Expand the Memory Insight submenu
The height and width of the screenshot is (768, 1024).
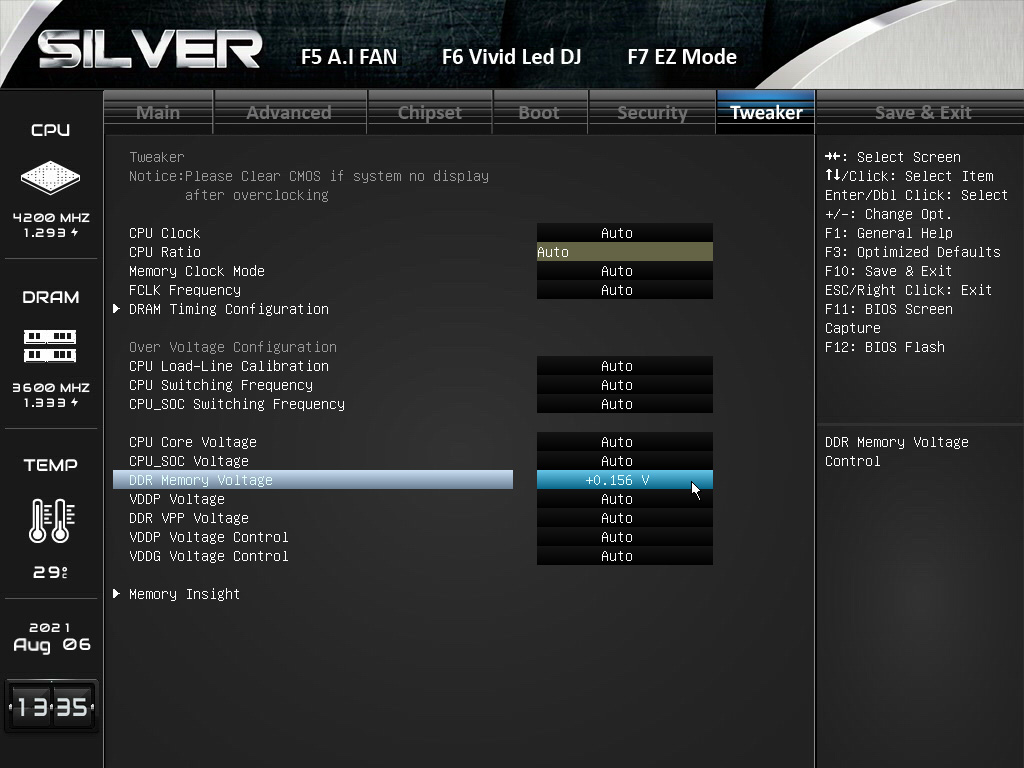(184, 594)
